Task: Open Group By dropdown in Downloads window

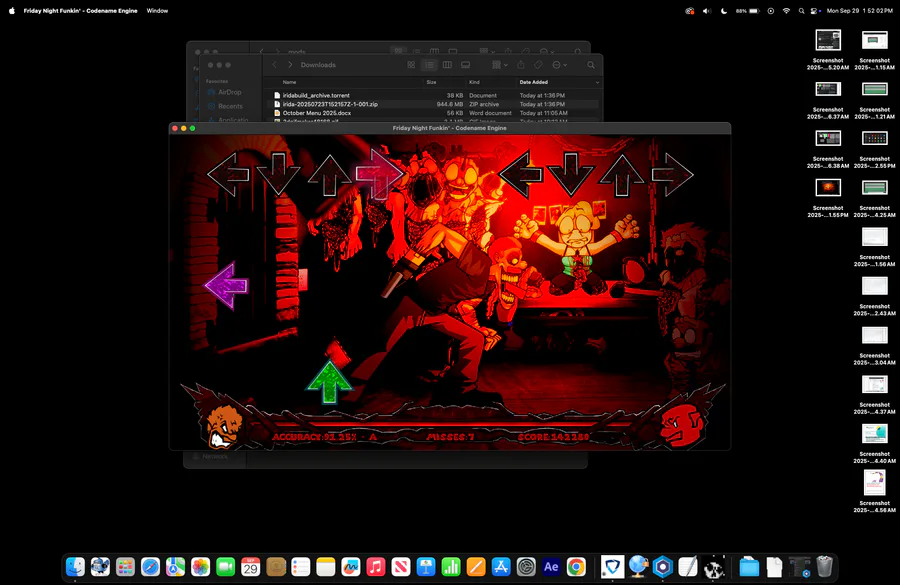Action: tap(499, 65)
